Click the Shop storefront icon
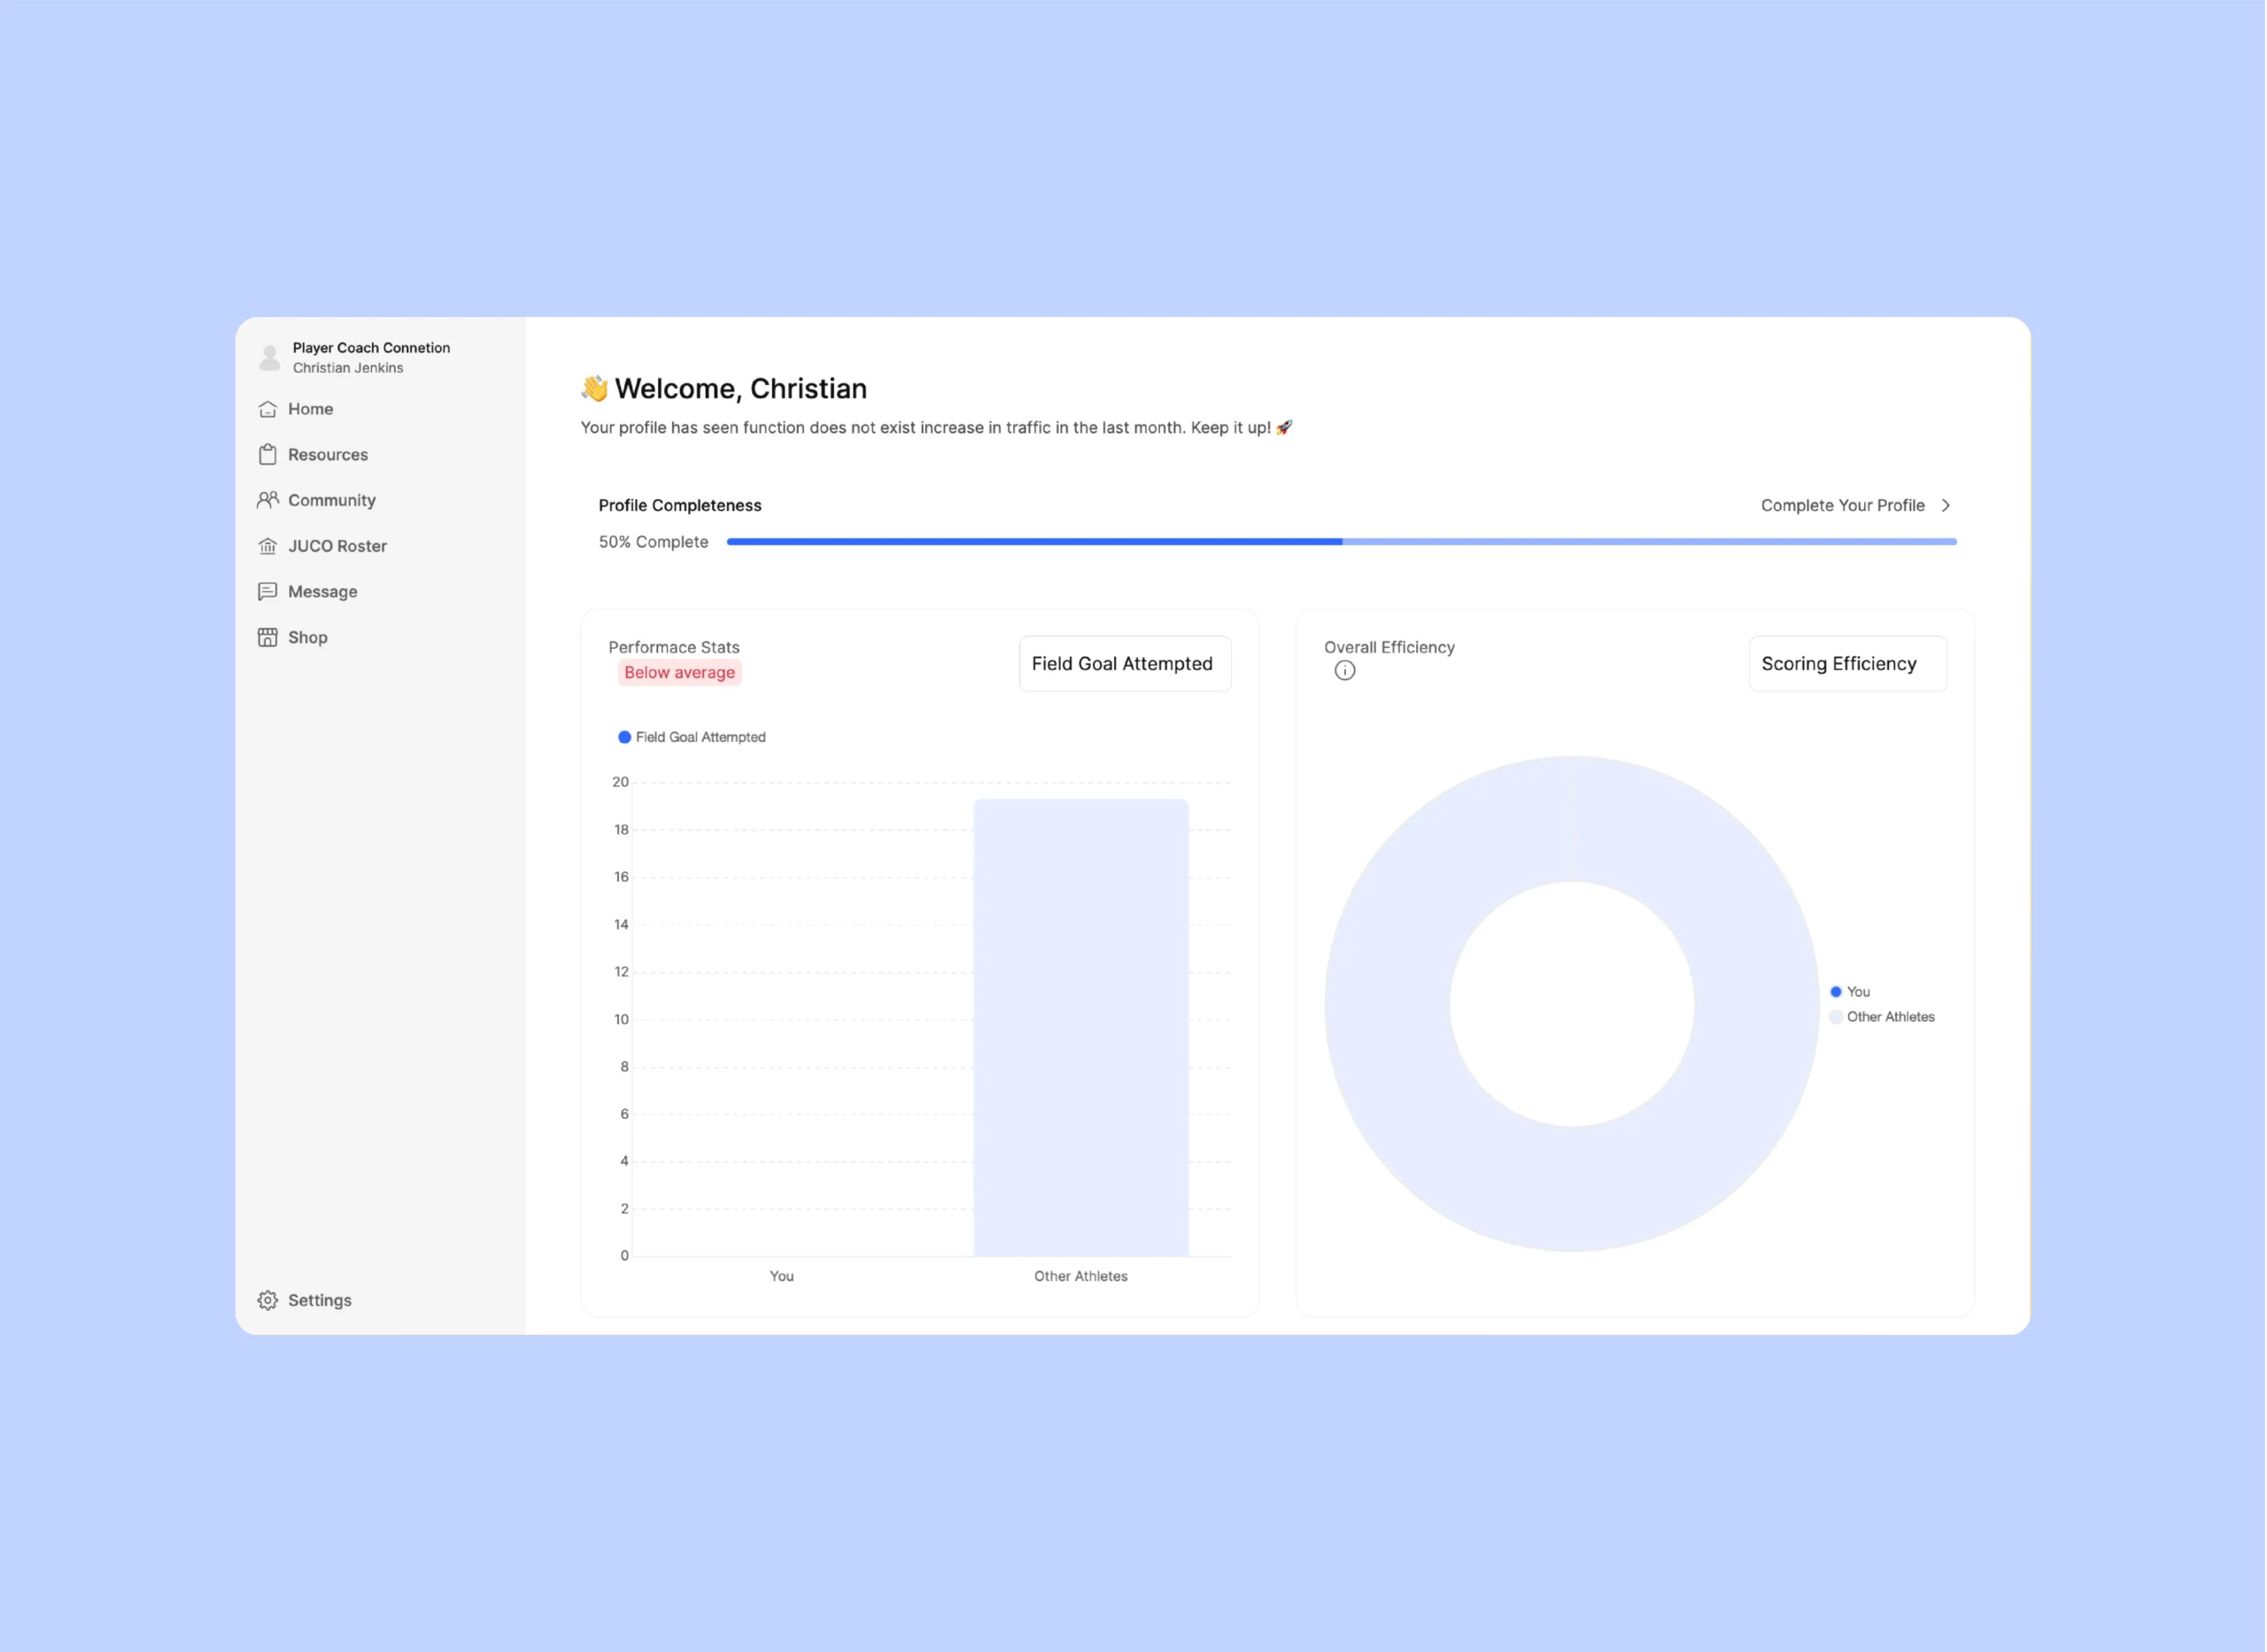2267x1652 pixels. pos(267,638)
